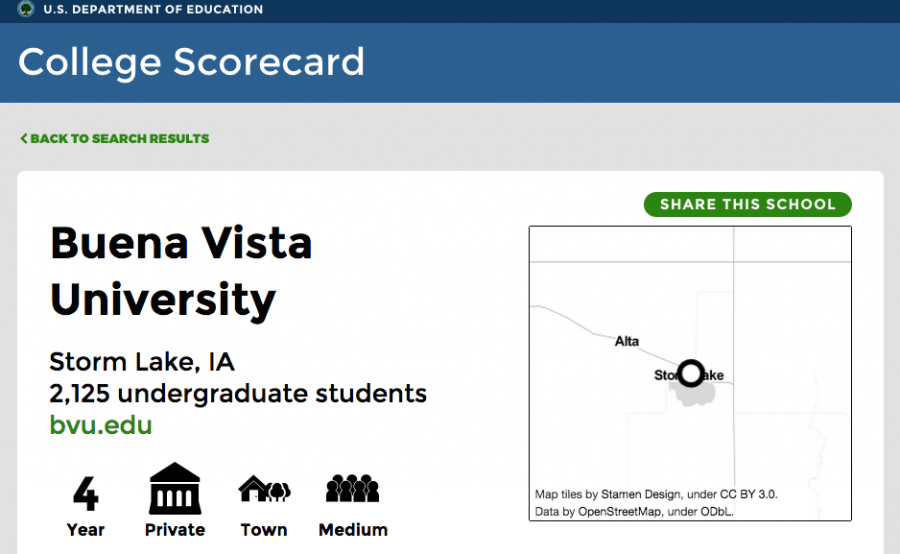Open the College Scorecard home title

pos(191,63)
